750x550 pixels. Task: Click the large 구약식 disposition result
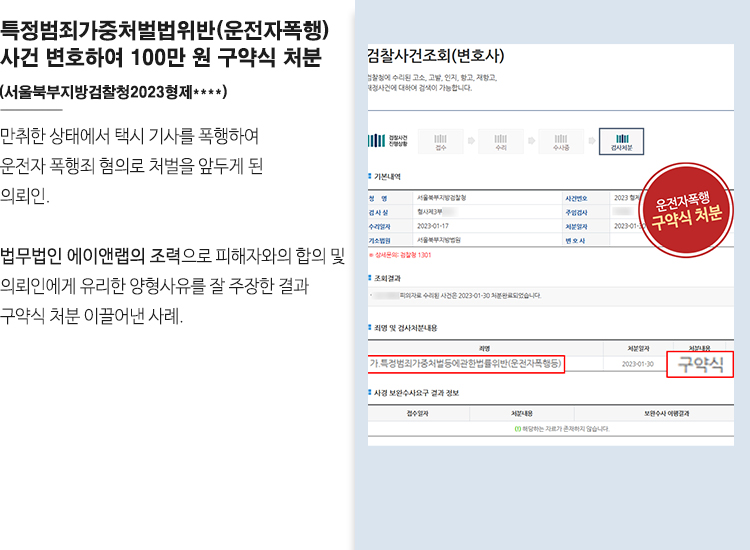tap(700, 364)
